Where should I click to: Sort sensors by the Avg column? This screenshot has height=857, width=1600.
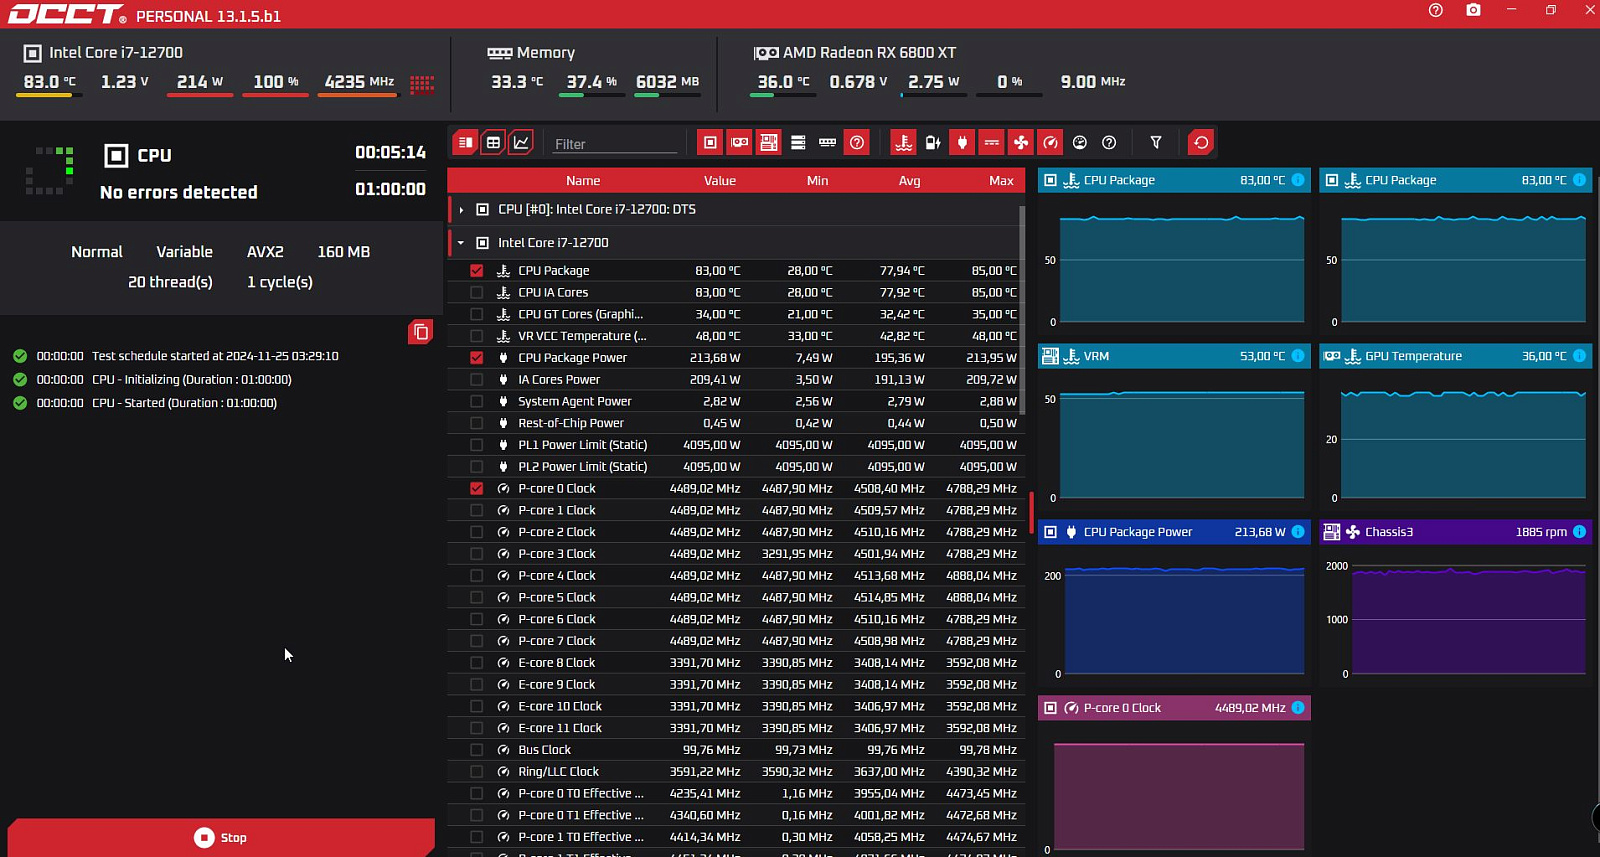(909, 181)
